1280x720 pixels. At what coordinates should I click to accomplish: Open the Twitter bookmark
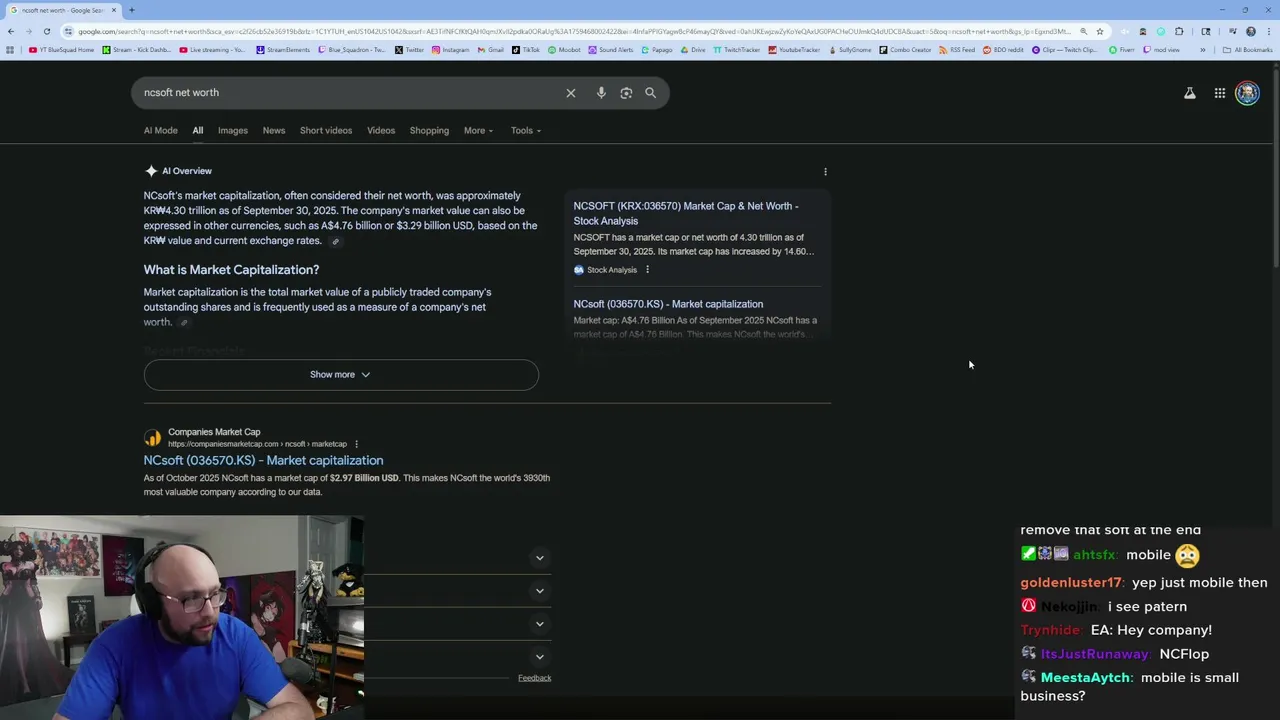click(x=409, y=50)
